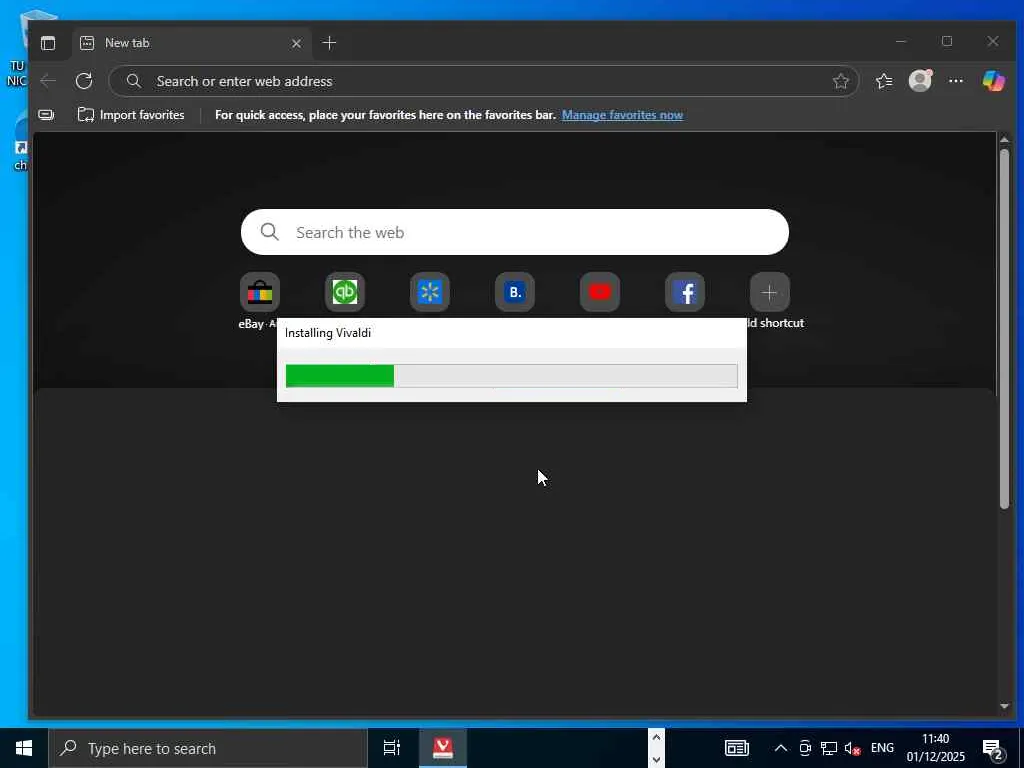Screen dimensions: 1024x768
Task: Open Task View on the taskbar
Action: [x=392, y=748]
